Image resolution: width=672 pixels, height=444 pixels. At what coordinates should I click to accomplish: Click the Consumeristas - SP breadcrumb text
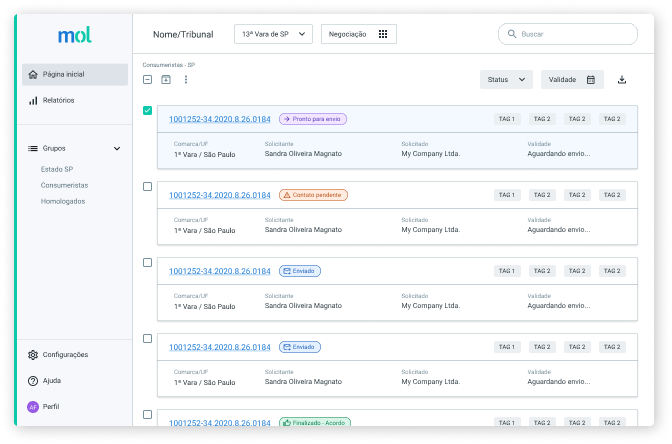coord(169,65)
